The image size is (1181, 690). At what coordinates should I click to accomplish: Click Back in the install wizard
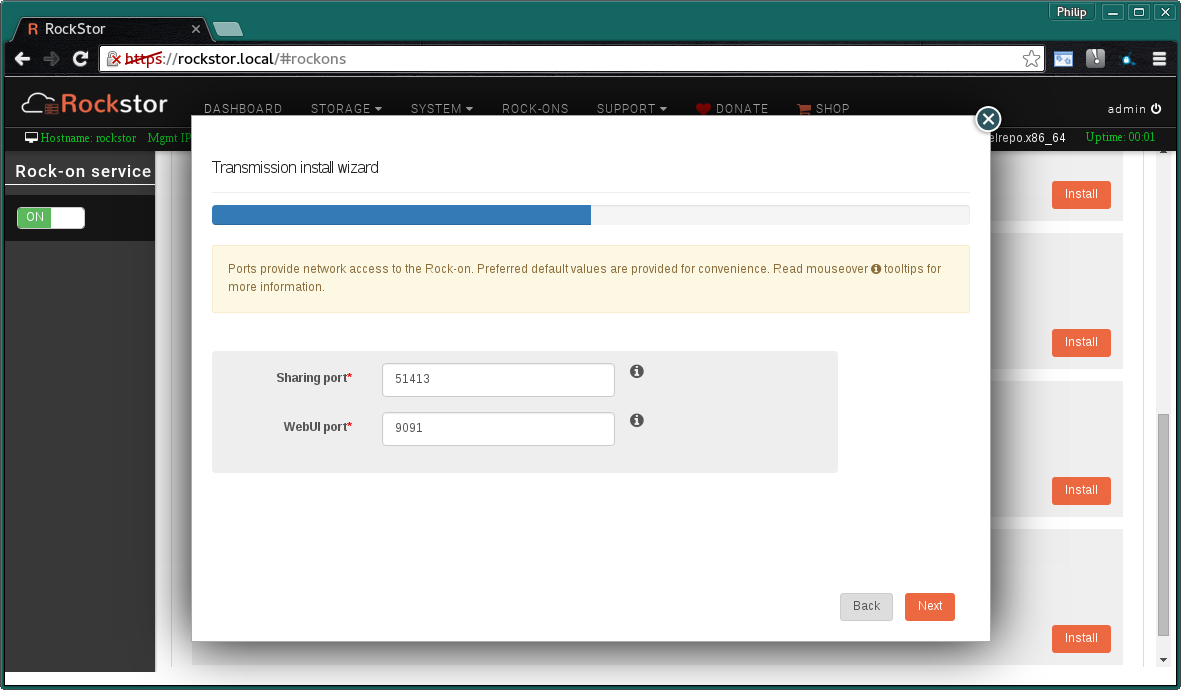tap(866, 606)
